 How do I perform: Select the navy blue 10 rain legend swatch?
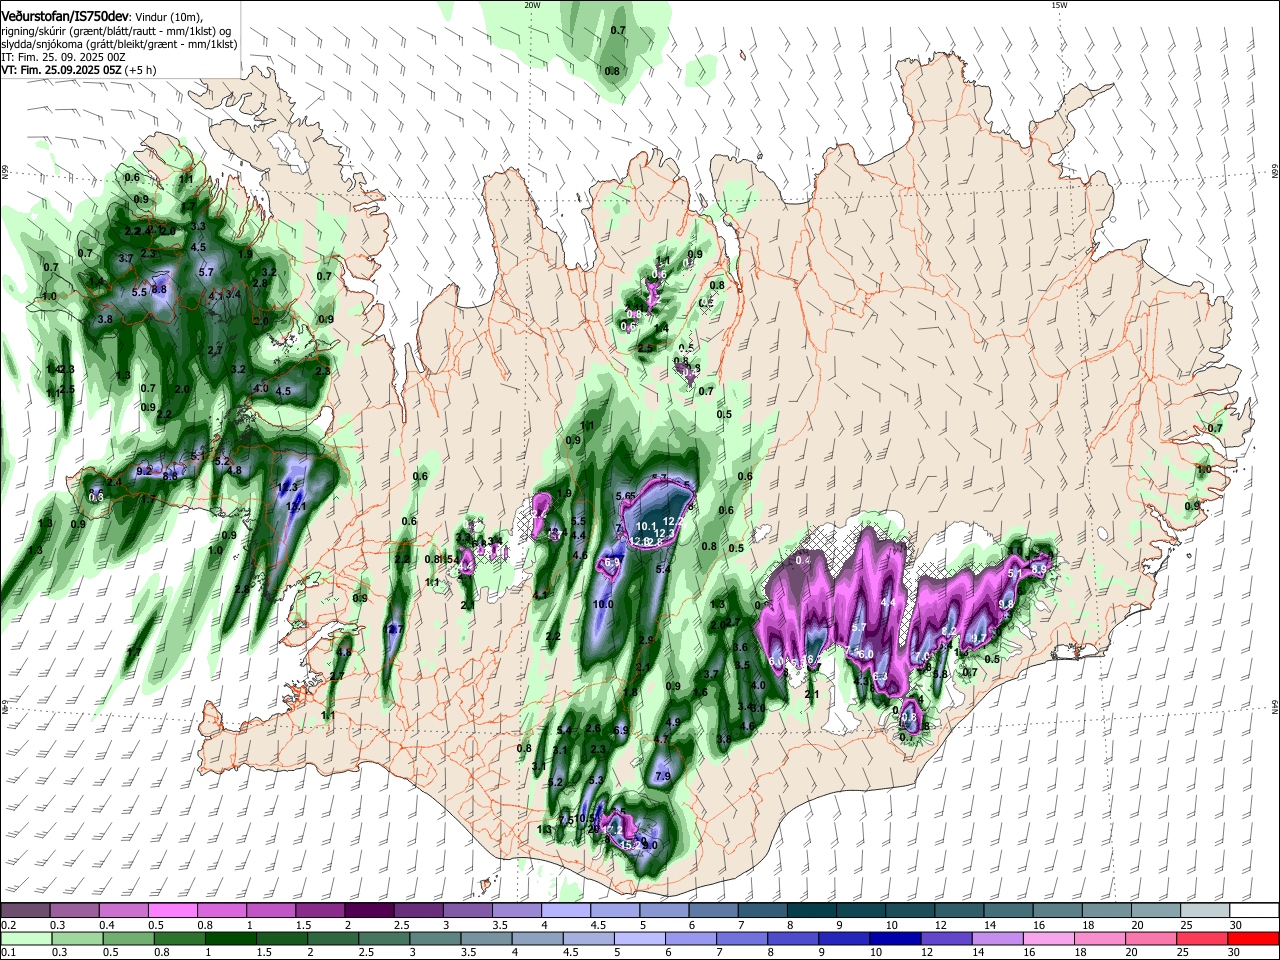pos(894,939)
